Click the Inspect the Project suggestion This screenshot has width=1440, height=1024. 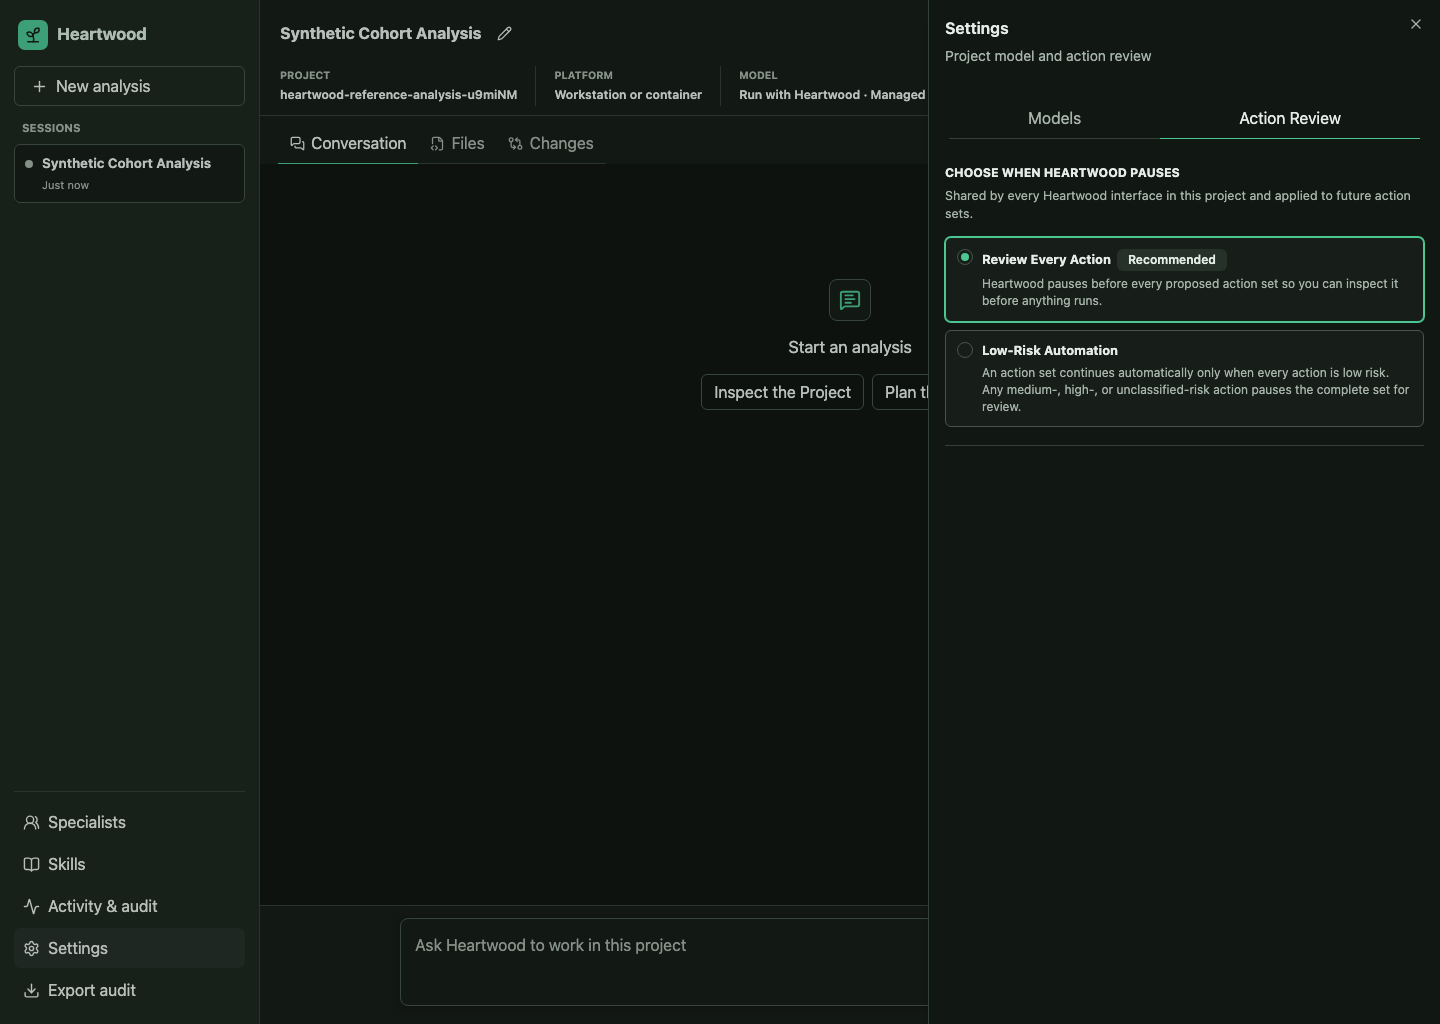[x=782, y=392]
